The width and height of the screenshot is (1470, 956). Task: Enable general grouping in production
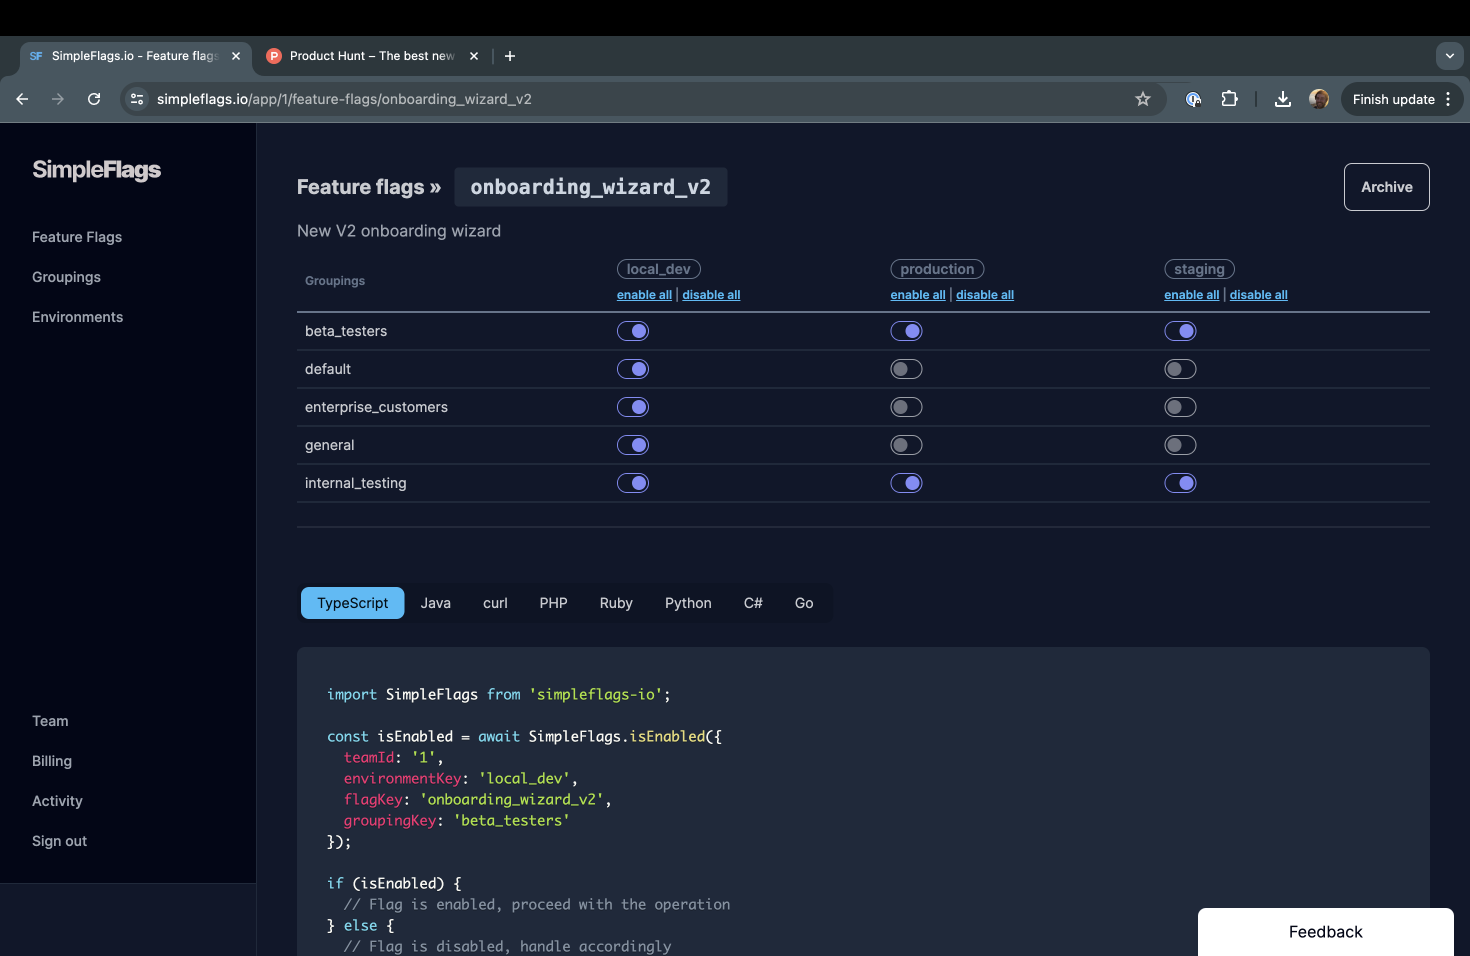click(906, 445)
